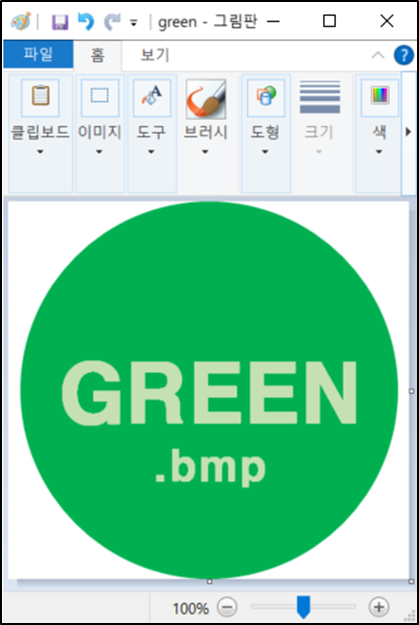
Task: Maximize the Paint window
Action: click(329, 21)
